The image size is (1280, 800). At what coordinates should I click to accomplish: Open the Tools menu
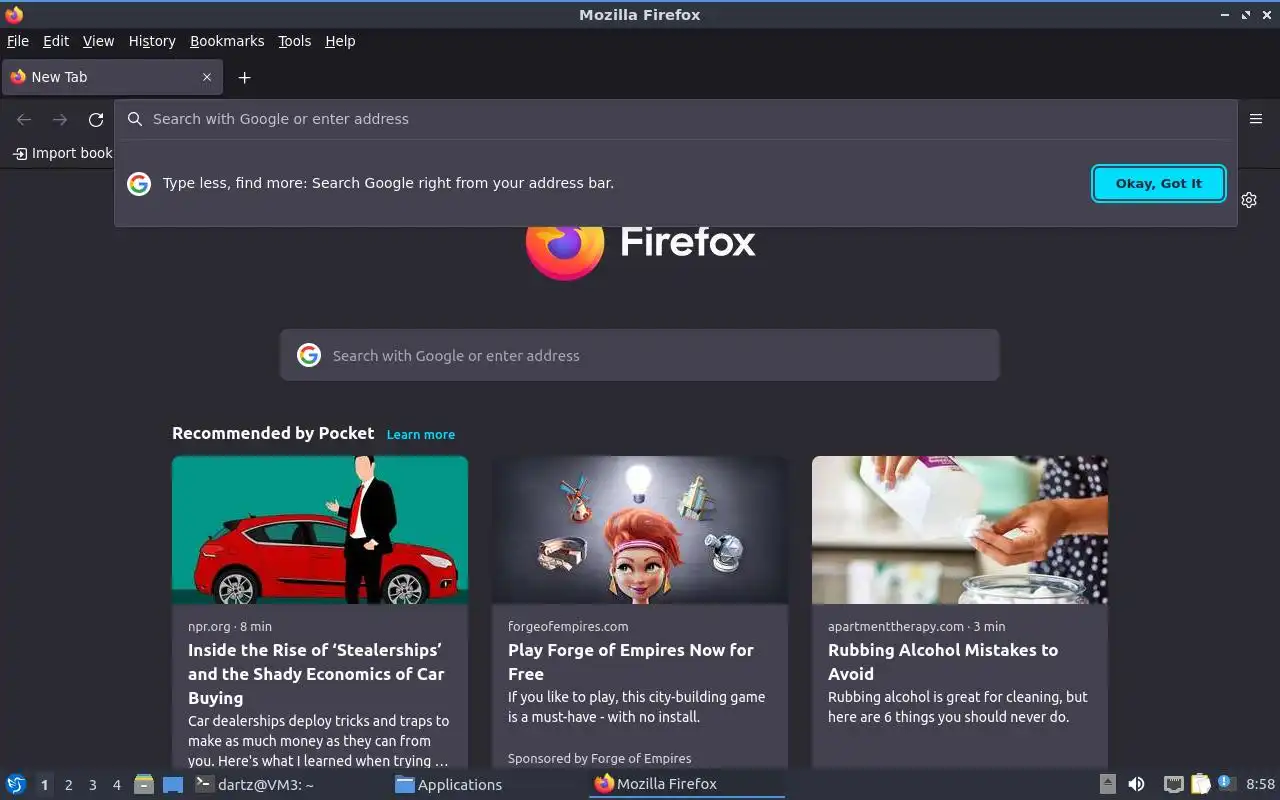tap(295, 41)
